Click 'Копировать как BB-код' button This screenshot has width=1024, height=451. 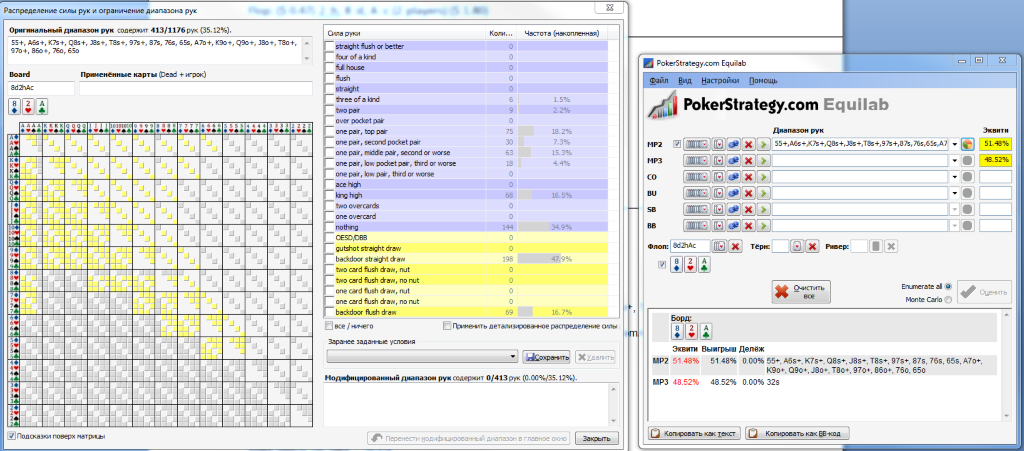pos(799,433)
